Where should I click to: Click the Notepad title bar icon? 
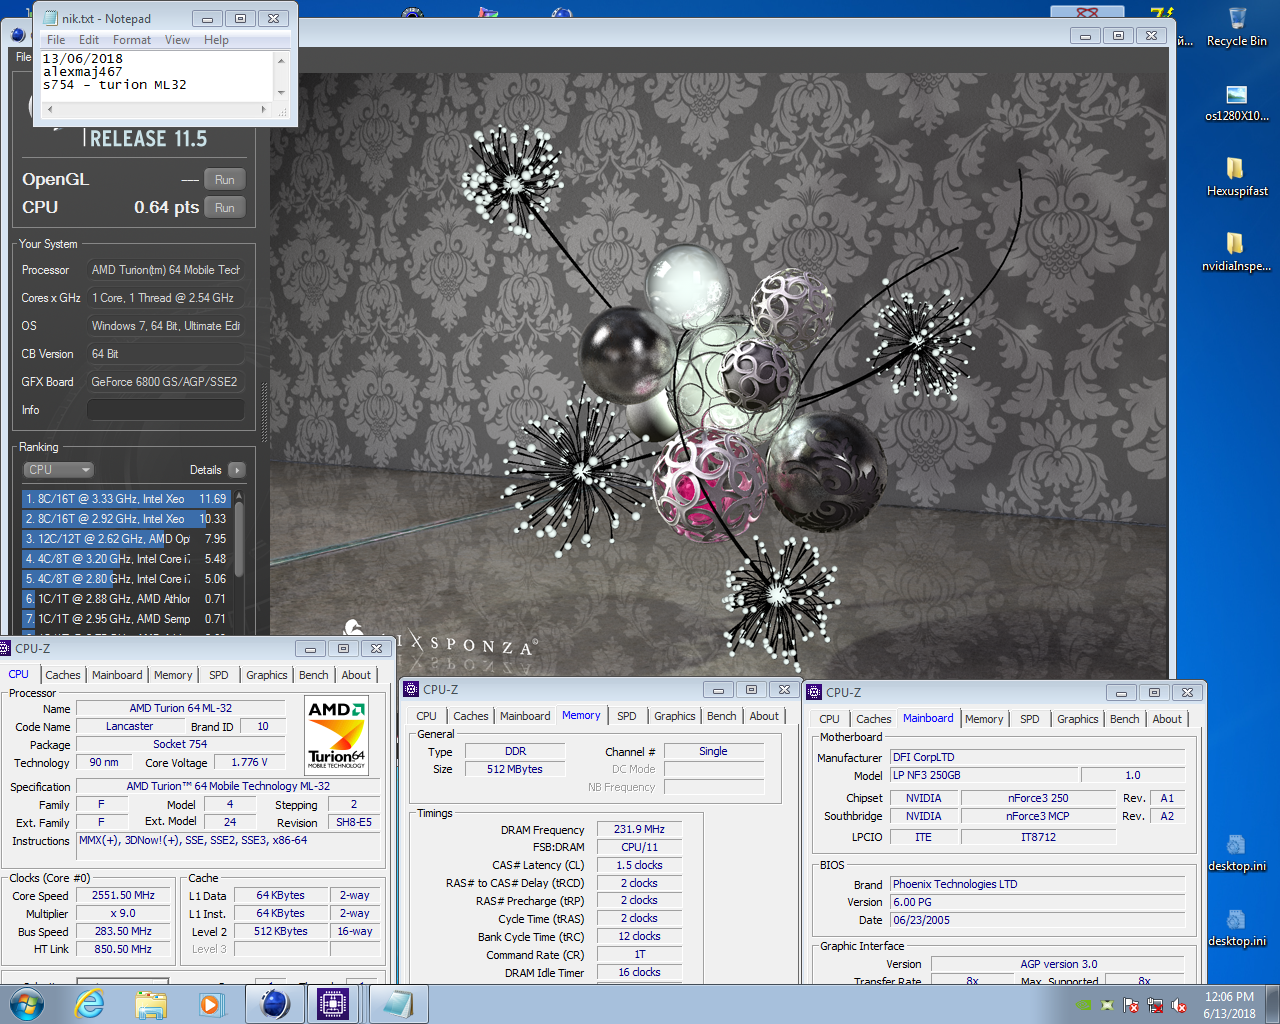pyautogui.click(x=50, y=18)
